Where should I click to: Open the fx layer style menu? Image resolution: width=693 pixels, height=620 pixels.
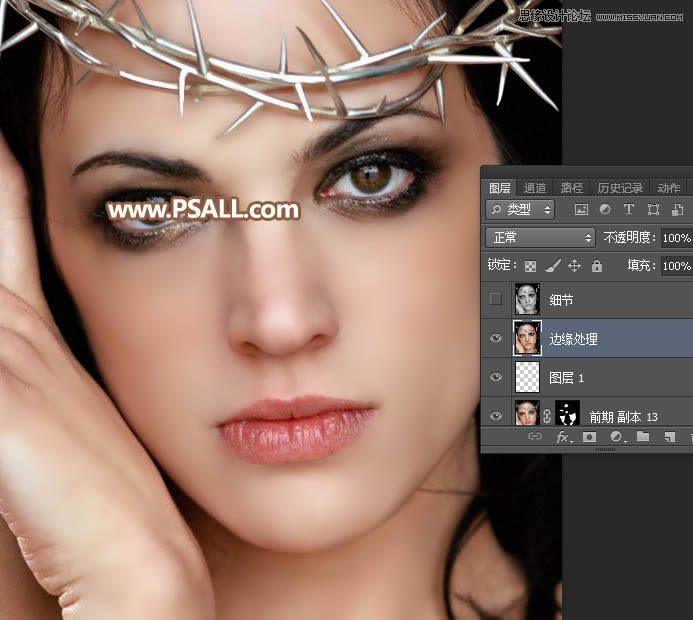tap(562, 437)
